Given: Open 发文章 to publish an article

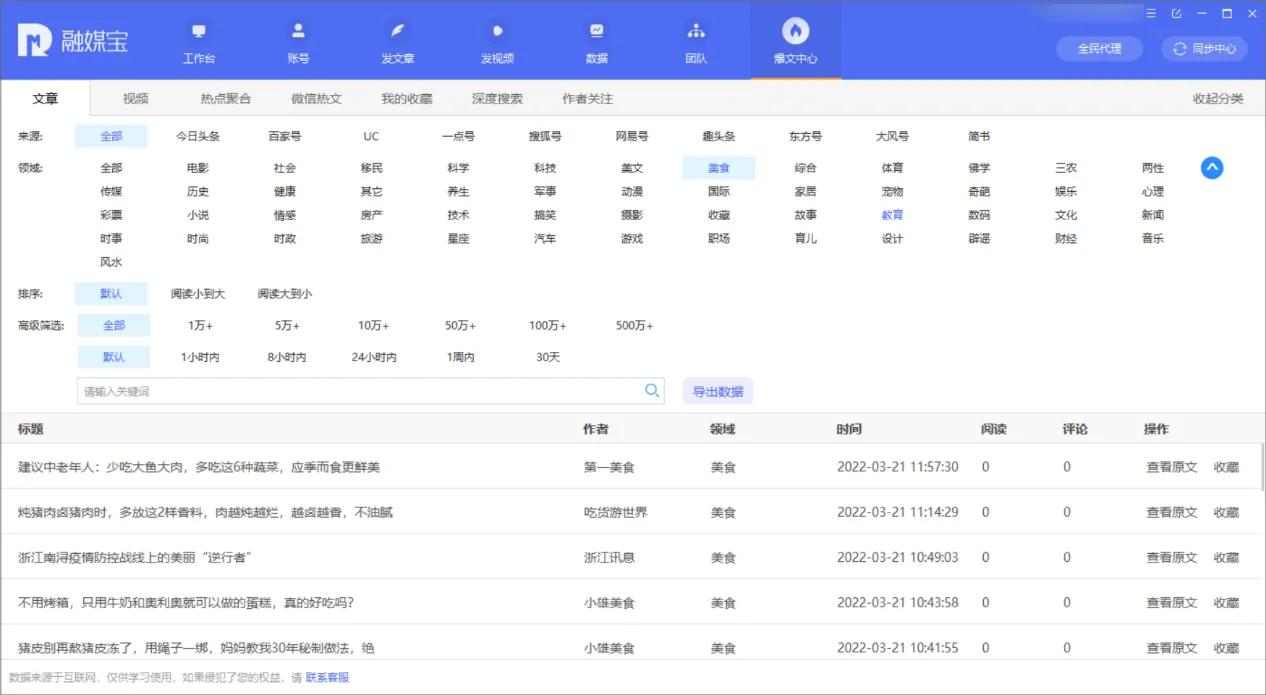Looking at the screenshot, I should point(397,40).
